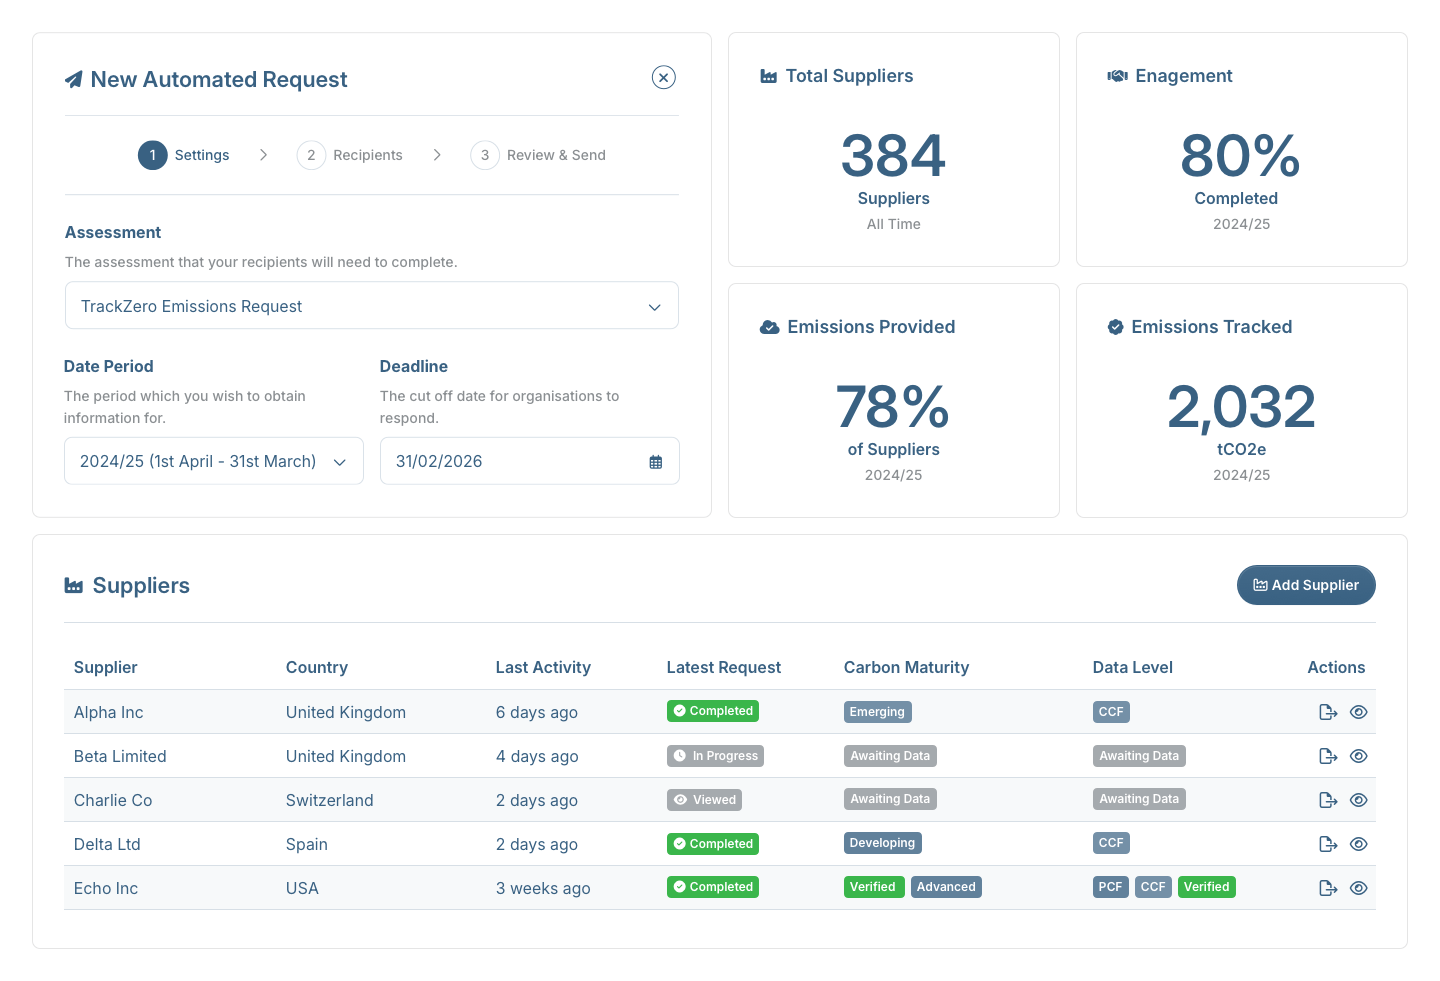Click the export icon for Echo Inc

click(1328, 888)
